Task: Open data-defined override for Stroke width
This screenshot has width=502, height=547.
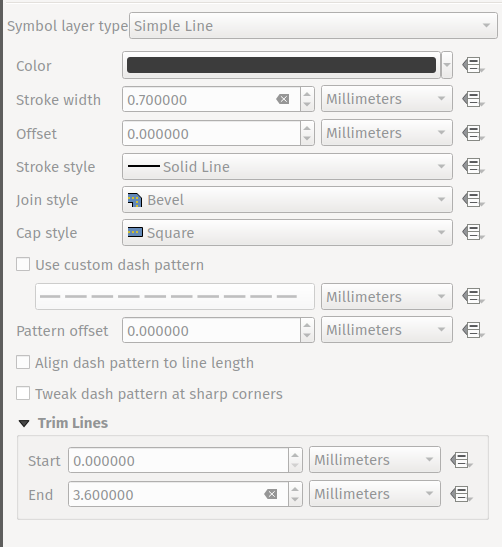Action: tap(473, 99)
